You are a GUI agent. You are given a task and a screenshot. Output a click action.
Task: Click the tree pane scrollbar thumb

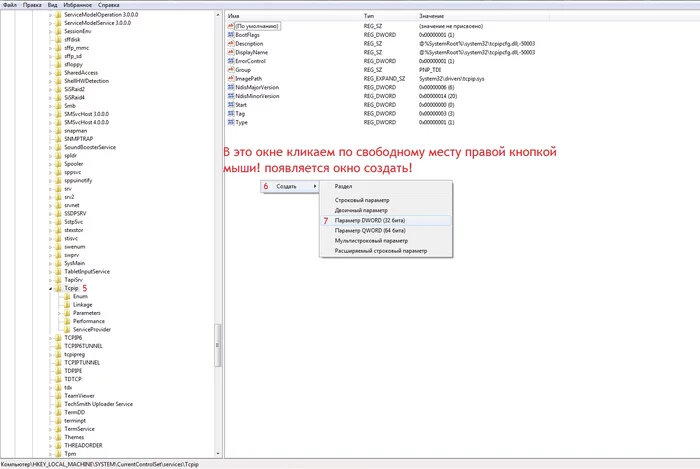[x=218, y=345]
